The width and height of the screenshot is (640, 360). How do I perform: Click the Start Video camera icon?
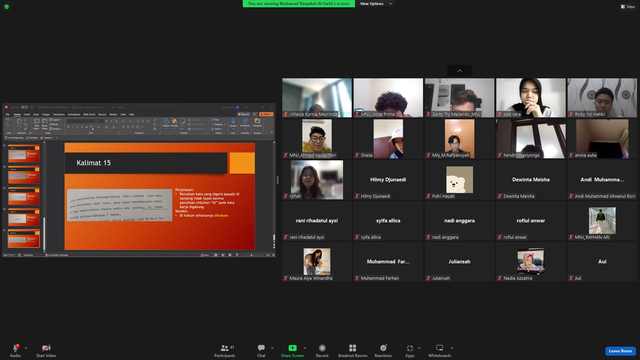coord(46,348)
